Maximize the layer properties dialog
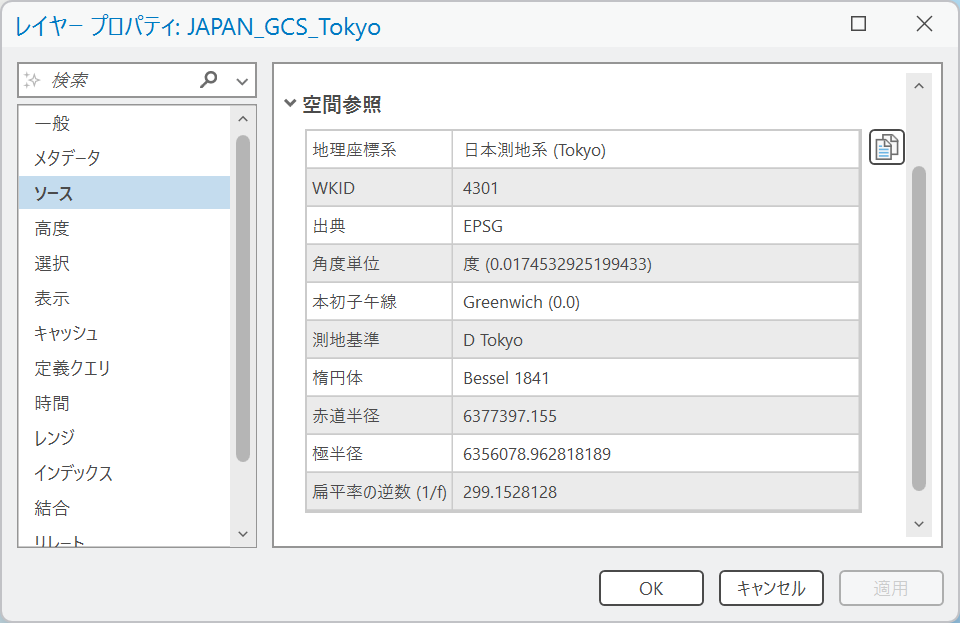Screen dimensions: 960x623 (858, 25)
